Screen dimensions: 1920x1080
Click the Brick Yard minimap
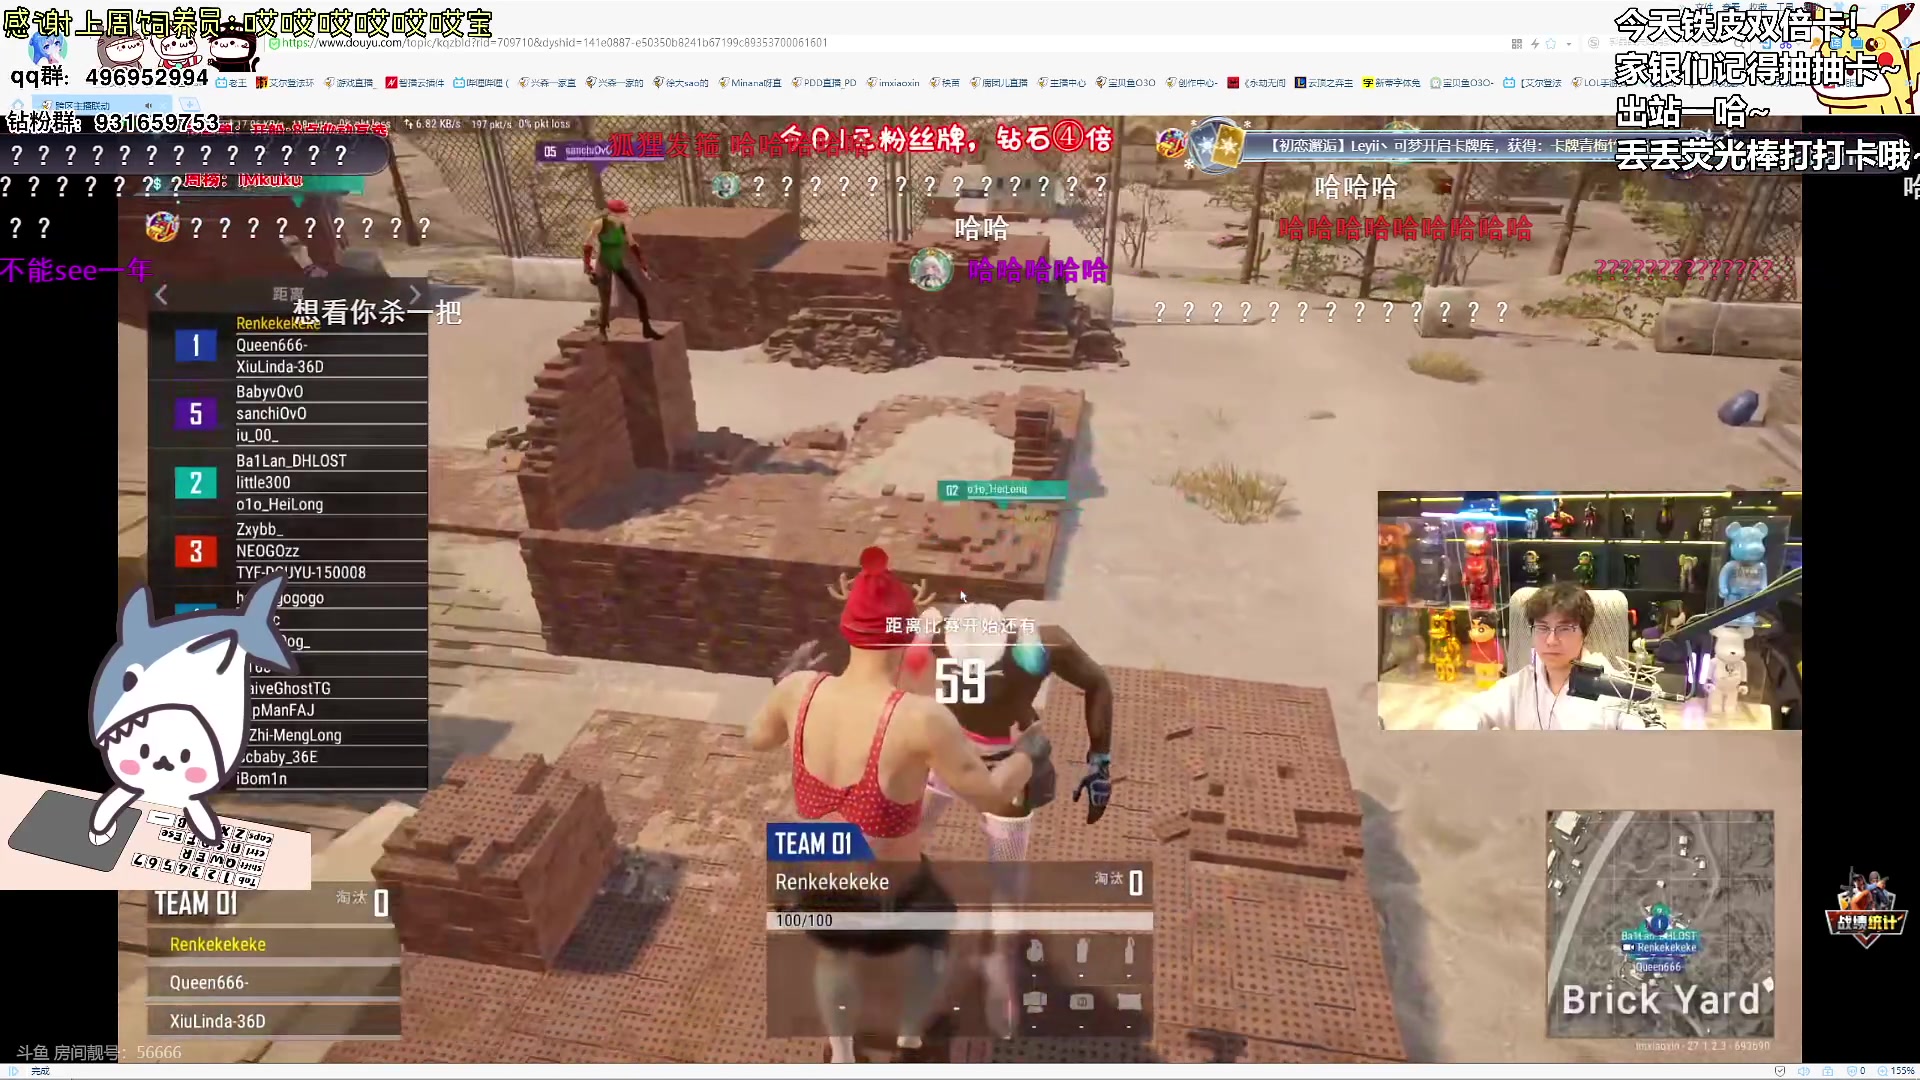click(x=1660, y=923)
